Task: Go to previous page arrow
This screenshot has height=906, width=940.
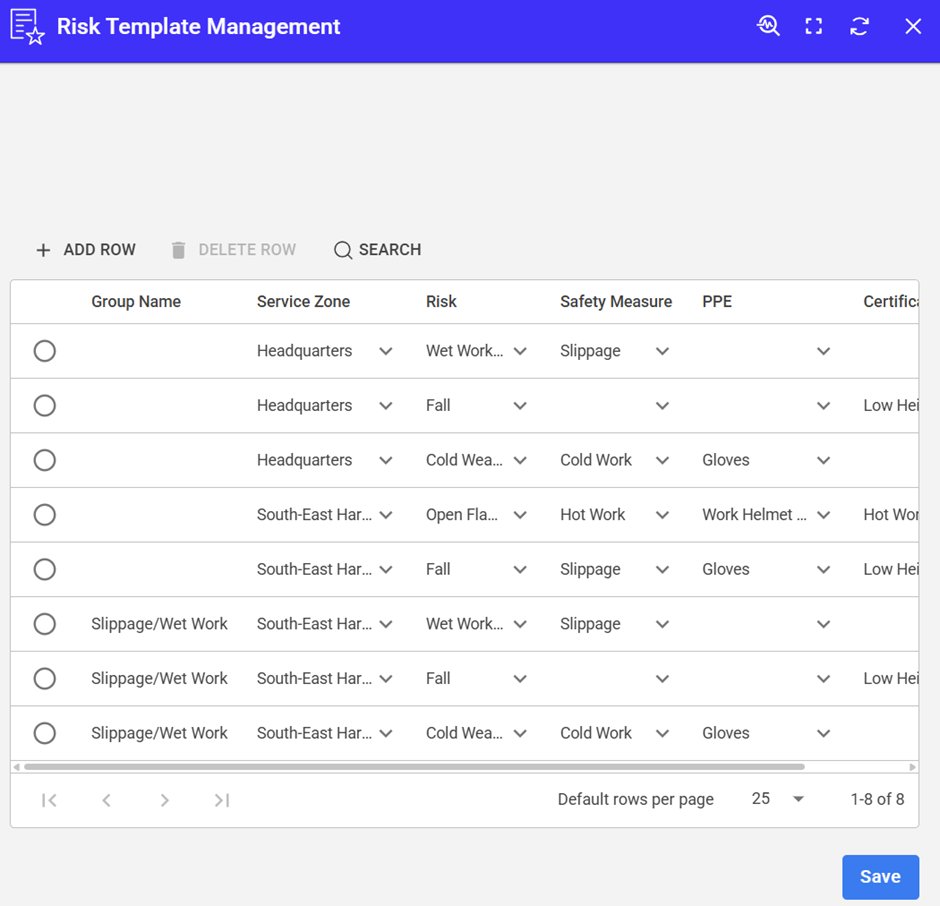Action: [x=107, y=800]
